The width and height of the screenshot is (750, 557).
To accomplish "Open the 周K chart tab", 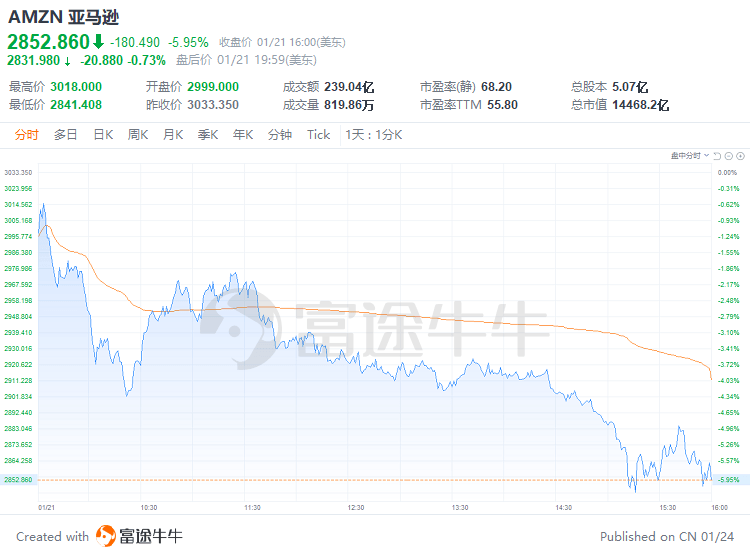I will pos(138,135).
